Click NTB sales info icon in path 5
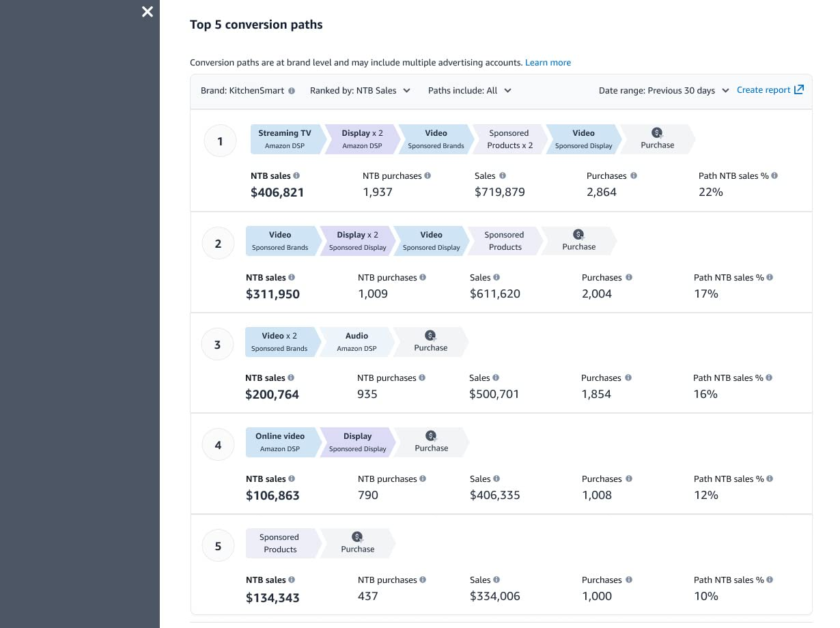 pyautogui.click(x=291, y=580)
